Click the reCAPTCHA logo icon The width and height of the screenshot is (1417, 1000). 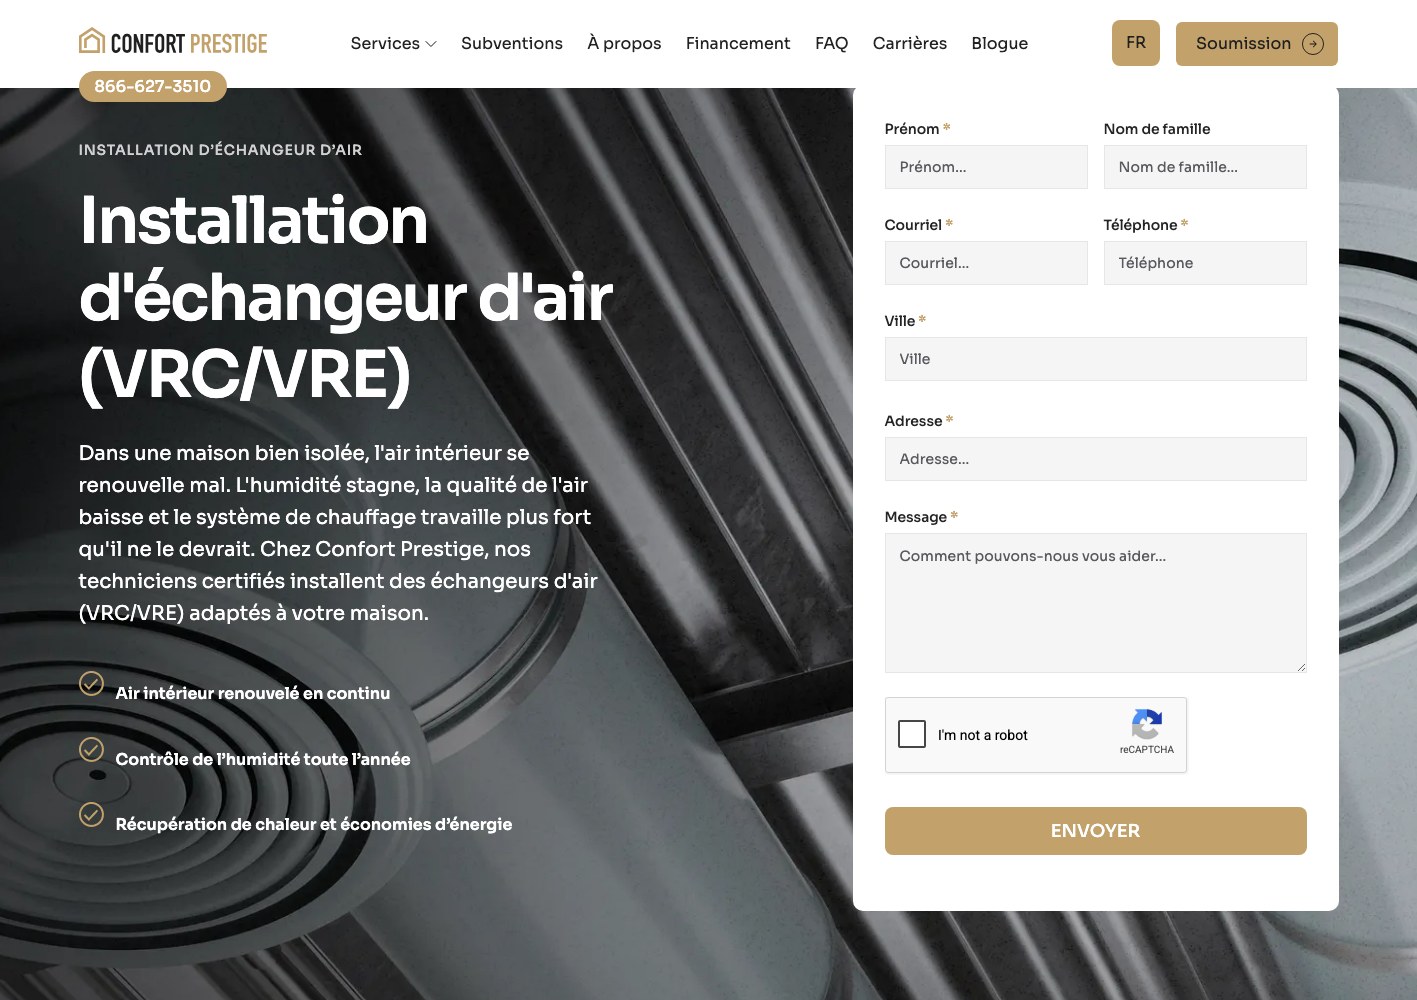click(x=1147, y=724)
